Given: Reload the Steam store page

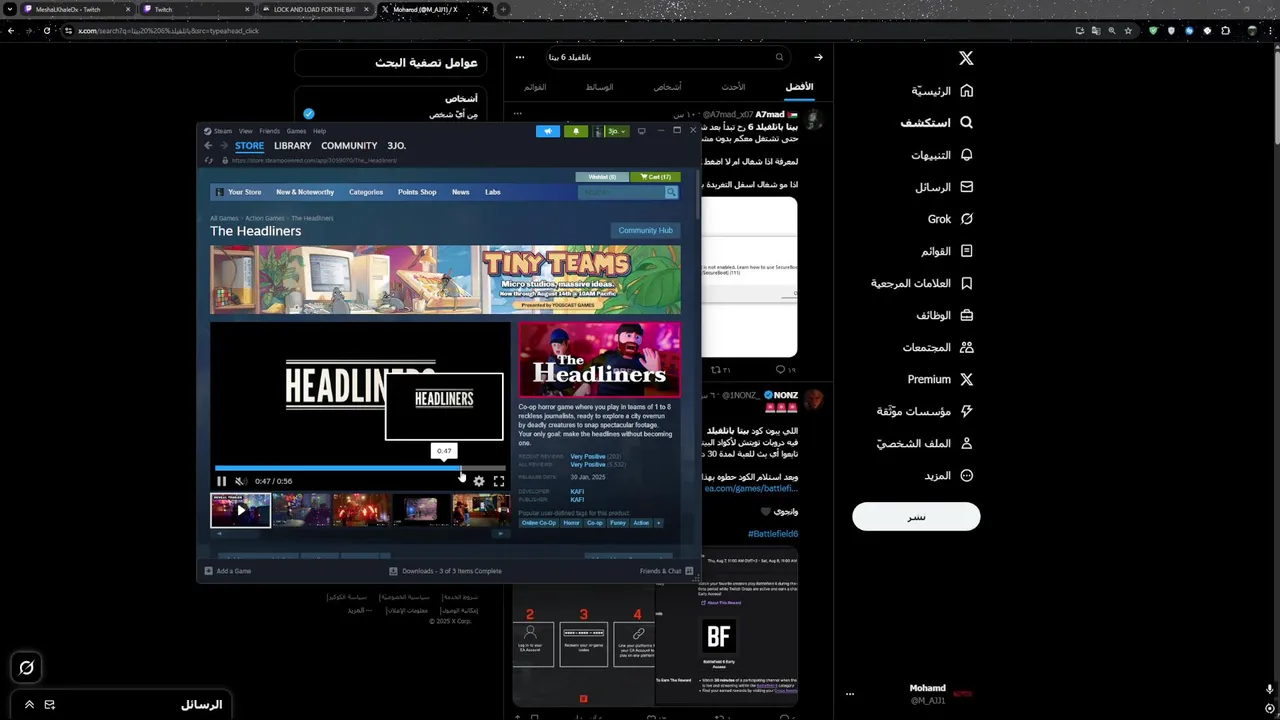Looking at the screenshot, I should (209, 160).
